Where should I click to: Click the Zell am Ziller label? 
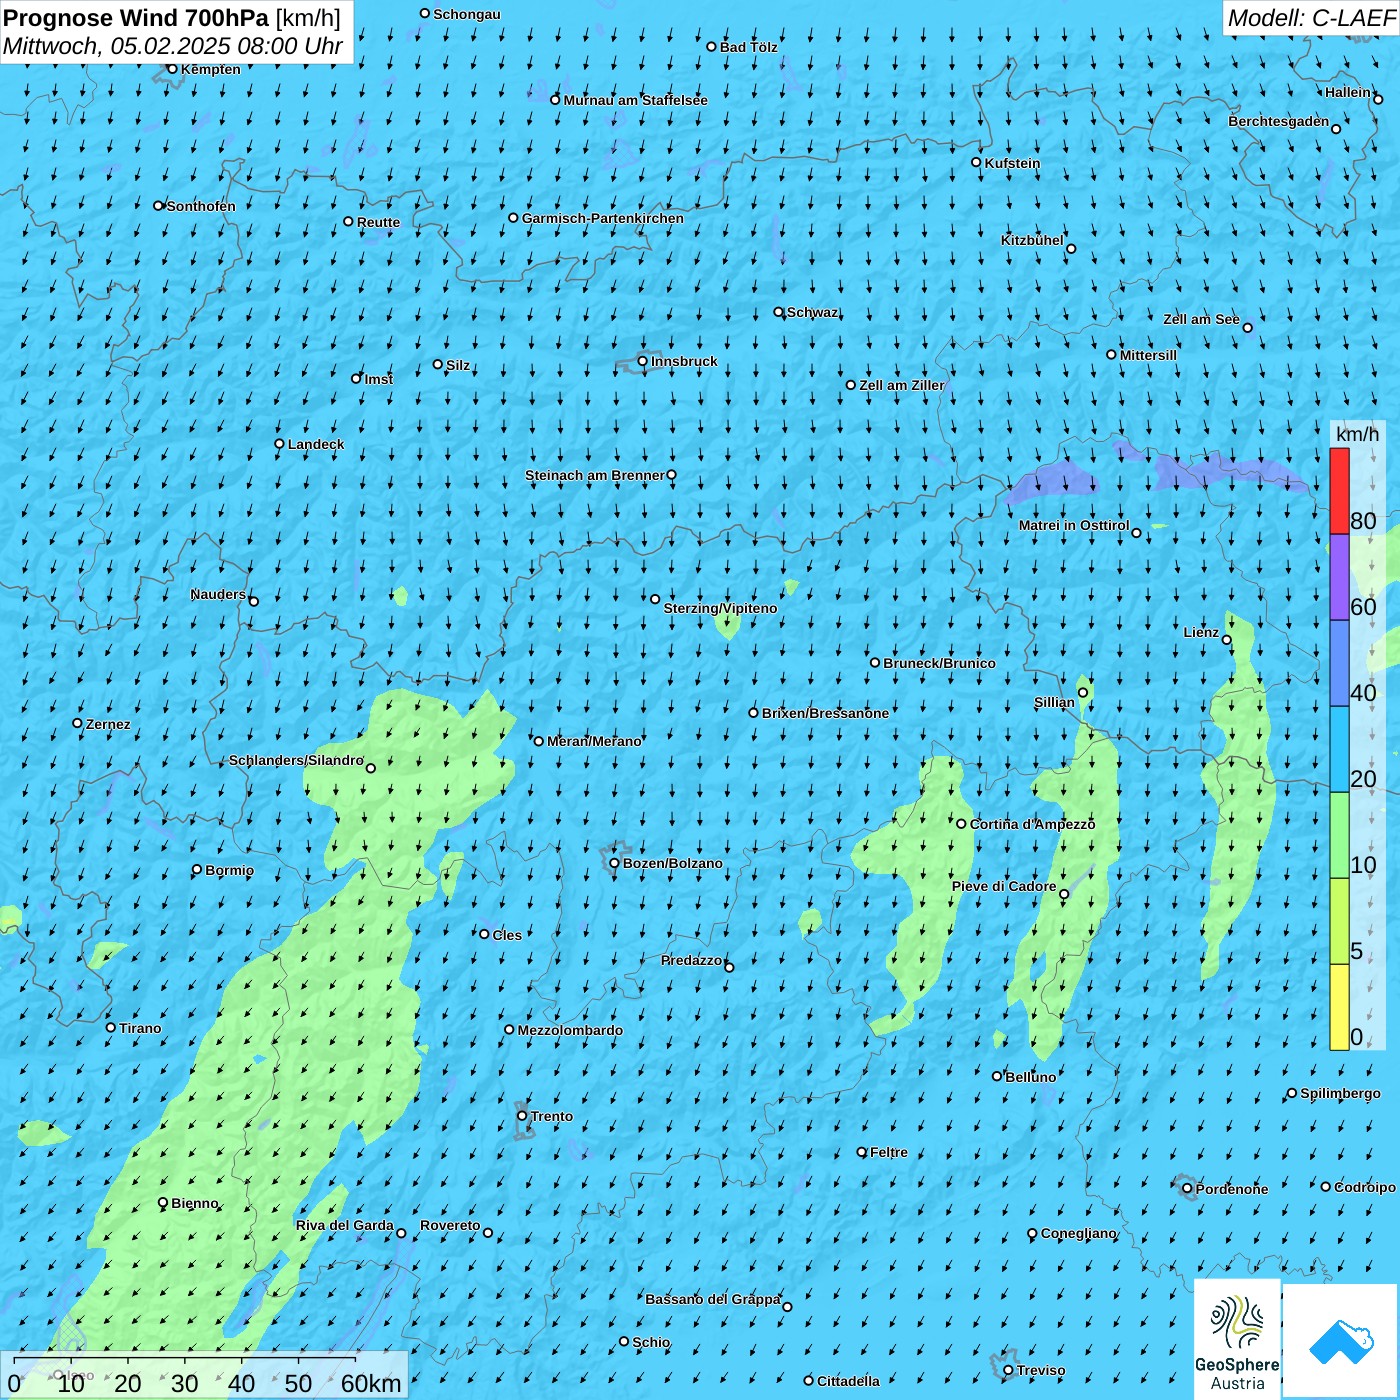pyautogui.click(x=902, y=385)
